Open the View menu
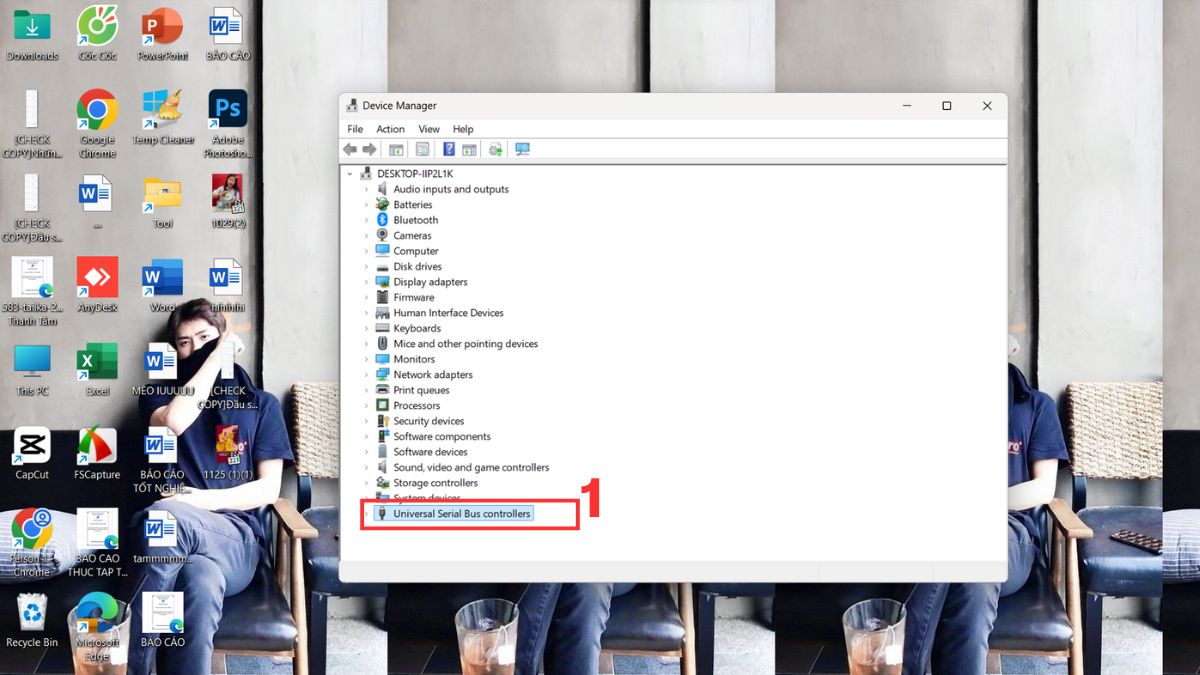The height and width of the screenshot is (675, 1200). tap(428, 128)
